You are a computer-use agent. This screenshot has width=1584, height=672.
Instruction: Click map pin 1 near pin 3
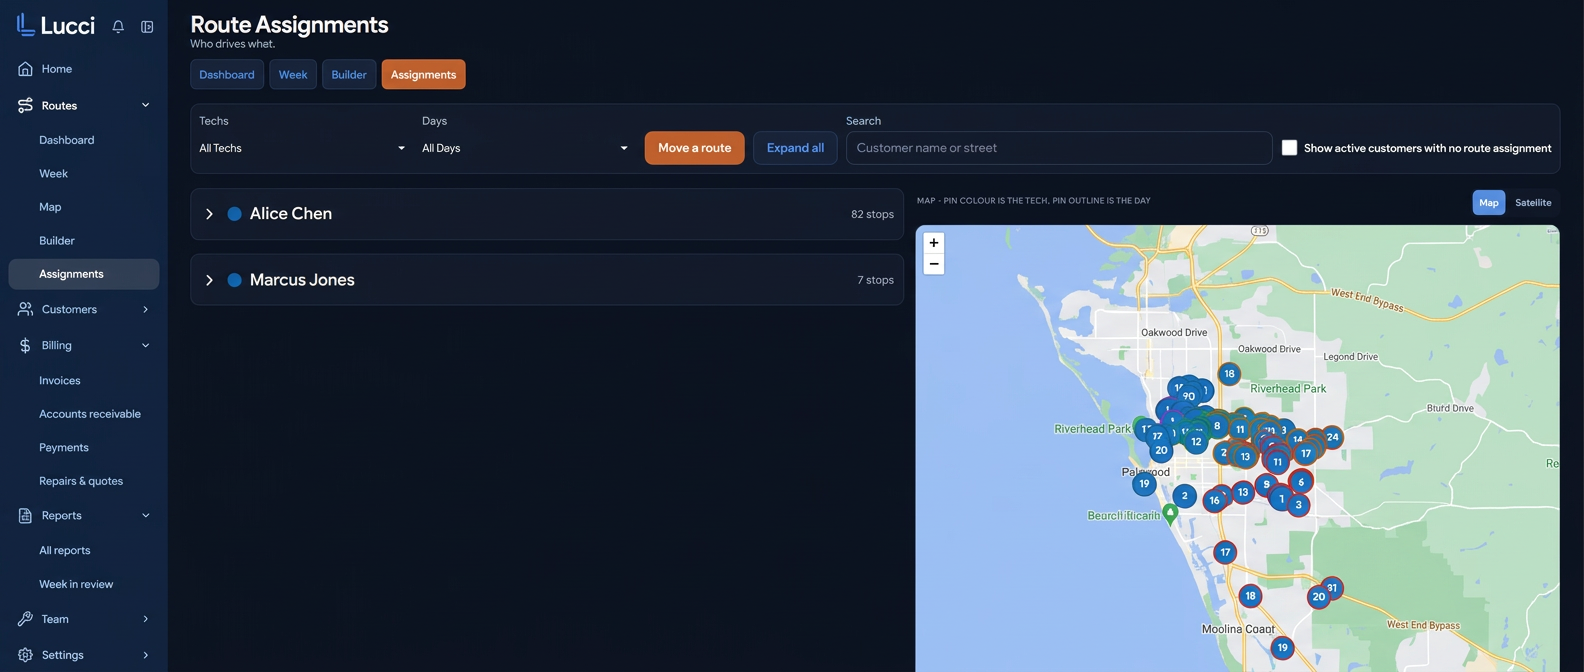(x=1281, y=499)
